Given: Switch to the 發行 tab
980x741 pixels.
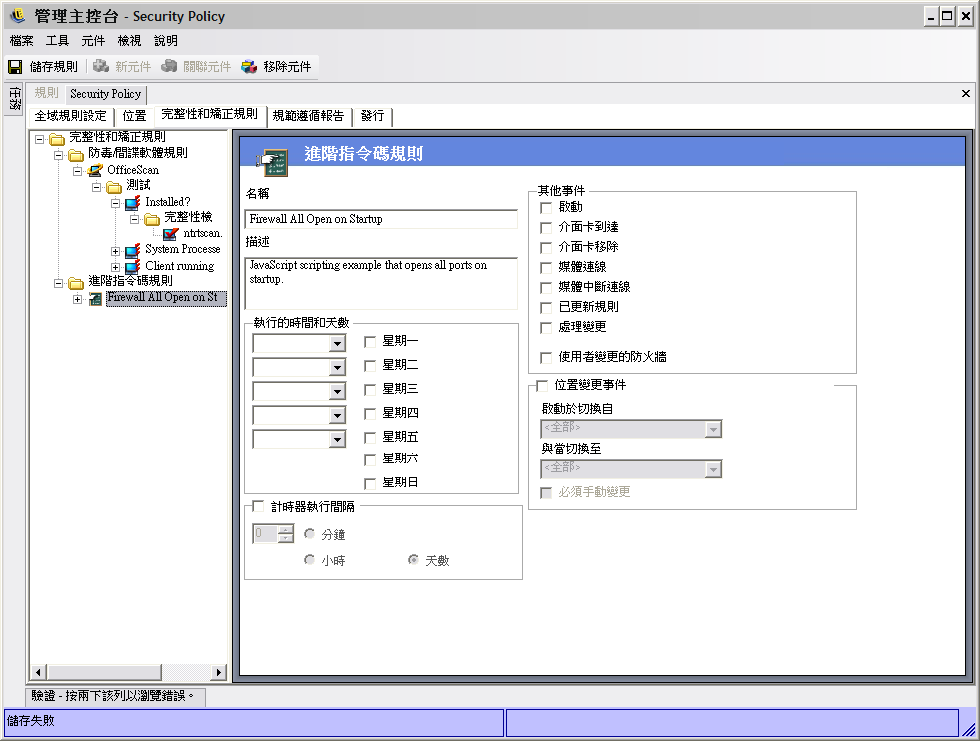Looking at the screenshot, I should pyautogui.click(x=372, y=116).
